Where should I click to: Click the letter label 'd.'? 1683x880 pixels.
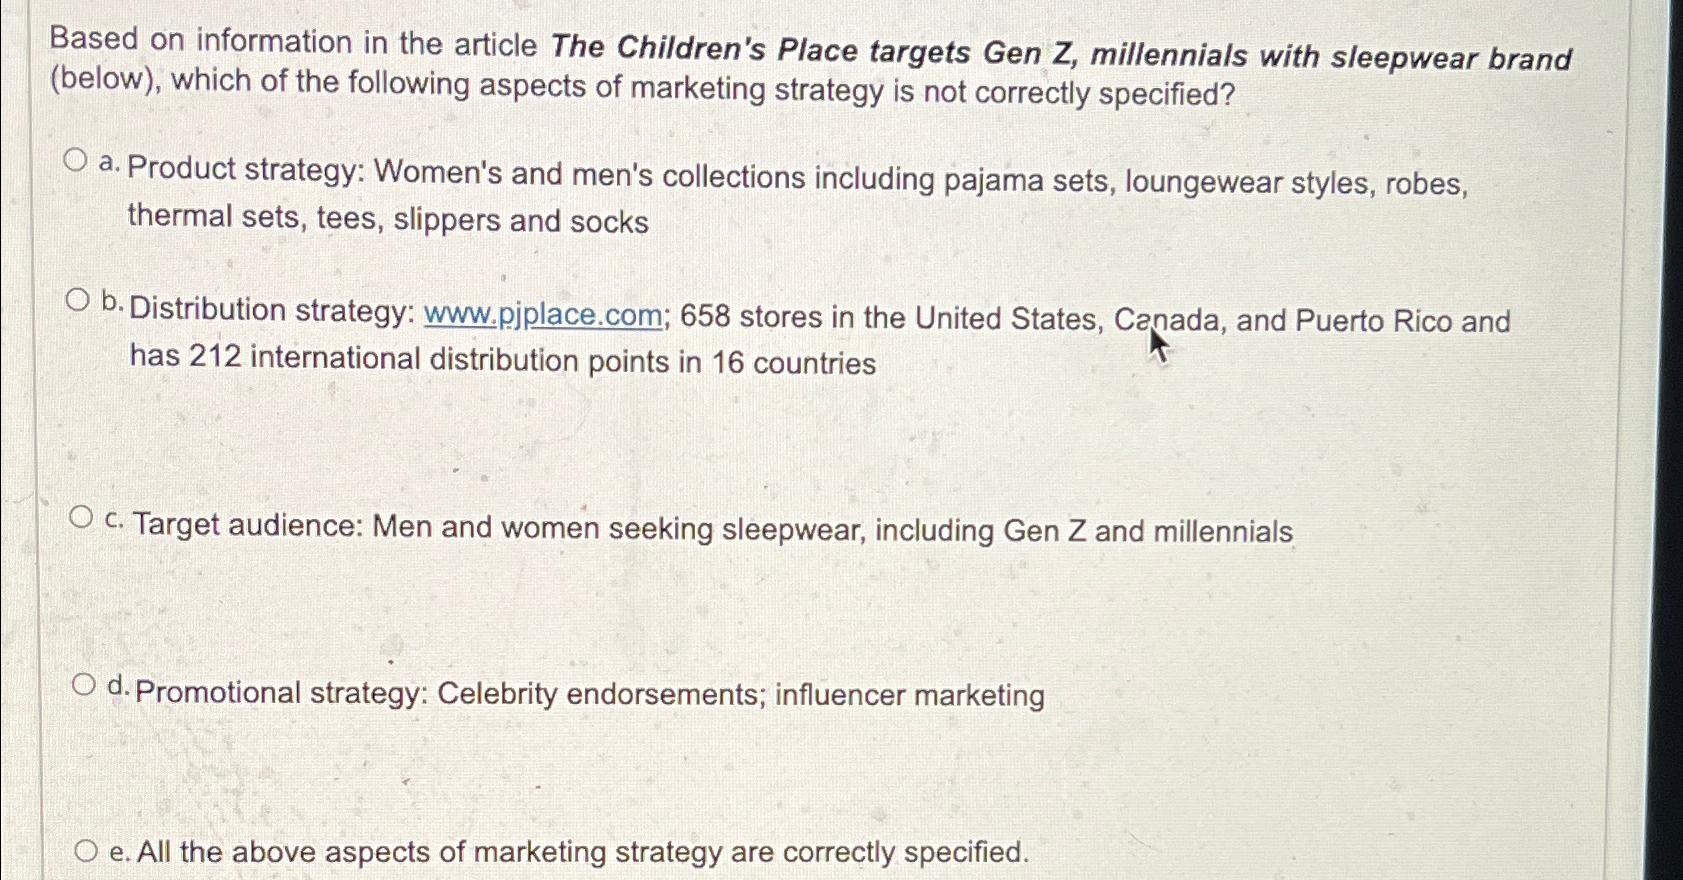120,686
